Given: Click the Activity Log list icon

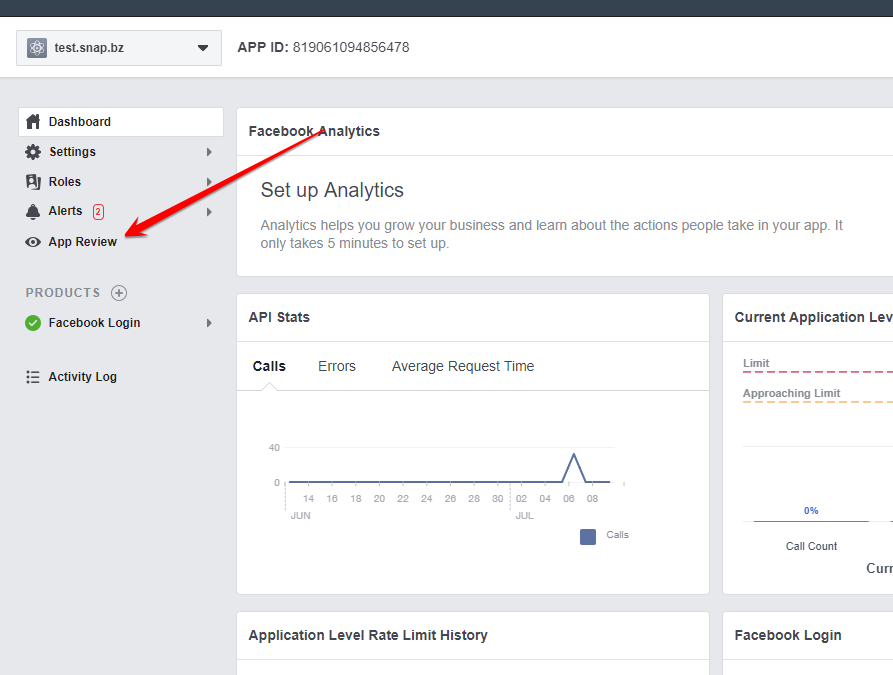Looking at the screenshot, I should 33,377.
